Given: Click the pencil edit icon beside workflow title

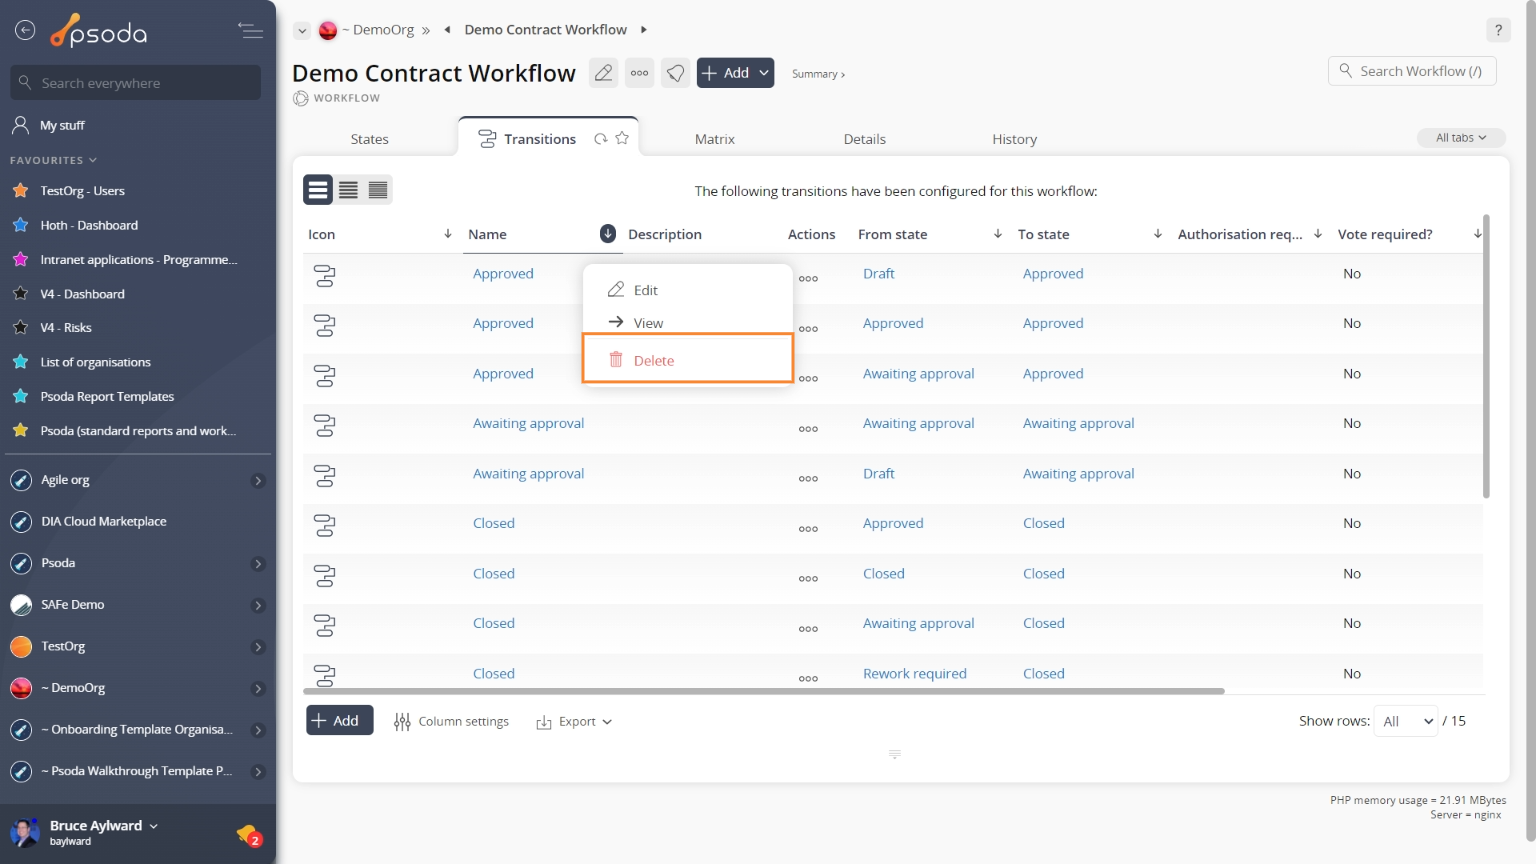Looking at the screenshot, I should pos(603,73).
